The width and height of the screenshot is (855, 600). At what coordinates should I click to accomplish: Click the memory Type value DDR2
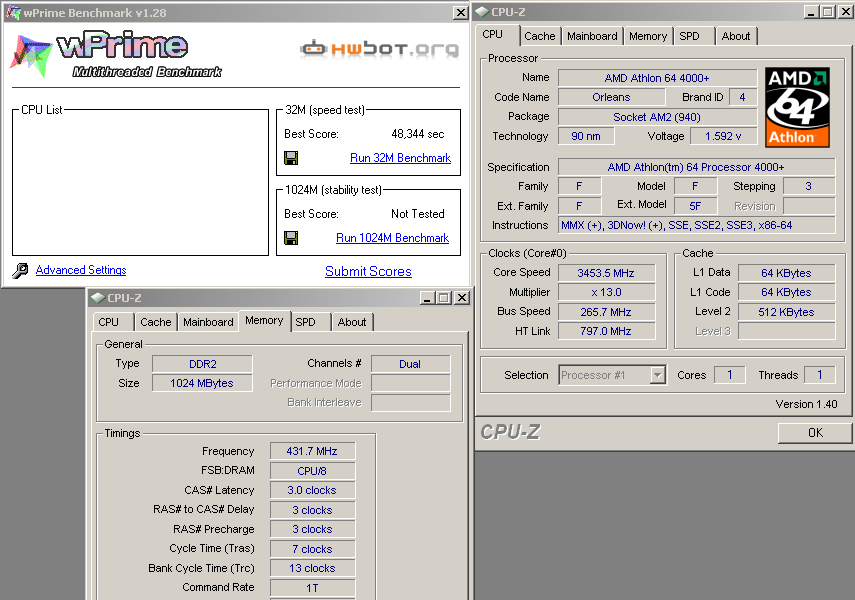[x=202, y=364]
